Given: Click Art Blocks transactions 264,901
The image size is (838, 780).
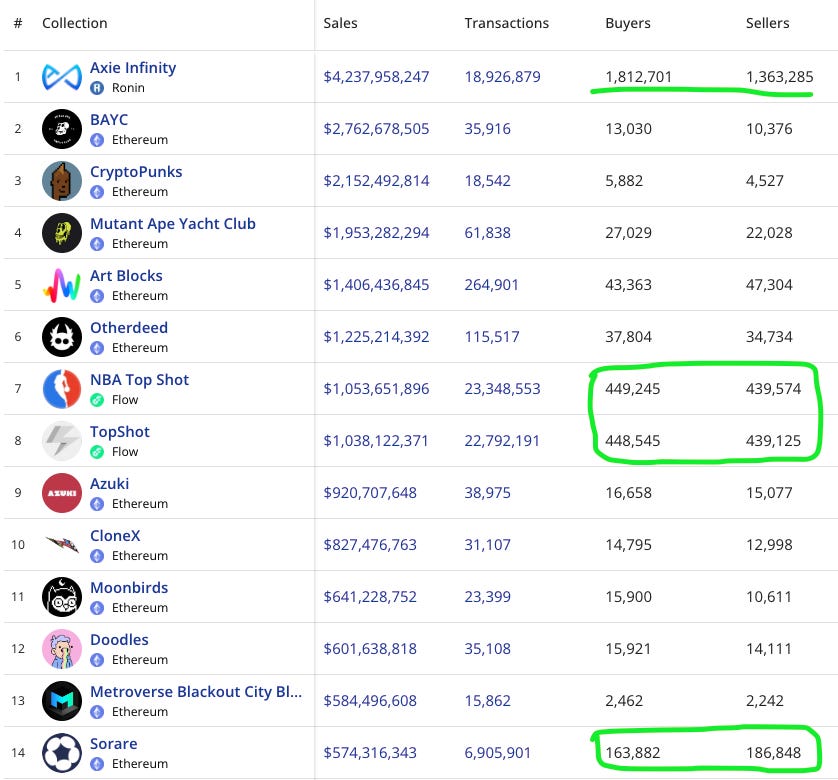Looking at the screenshot, I should pos(491,285).
